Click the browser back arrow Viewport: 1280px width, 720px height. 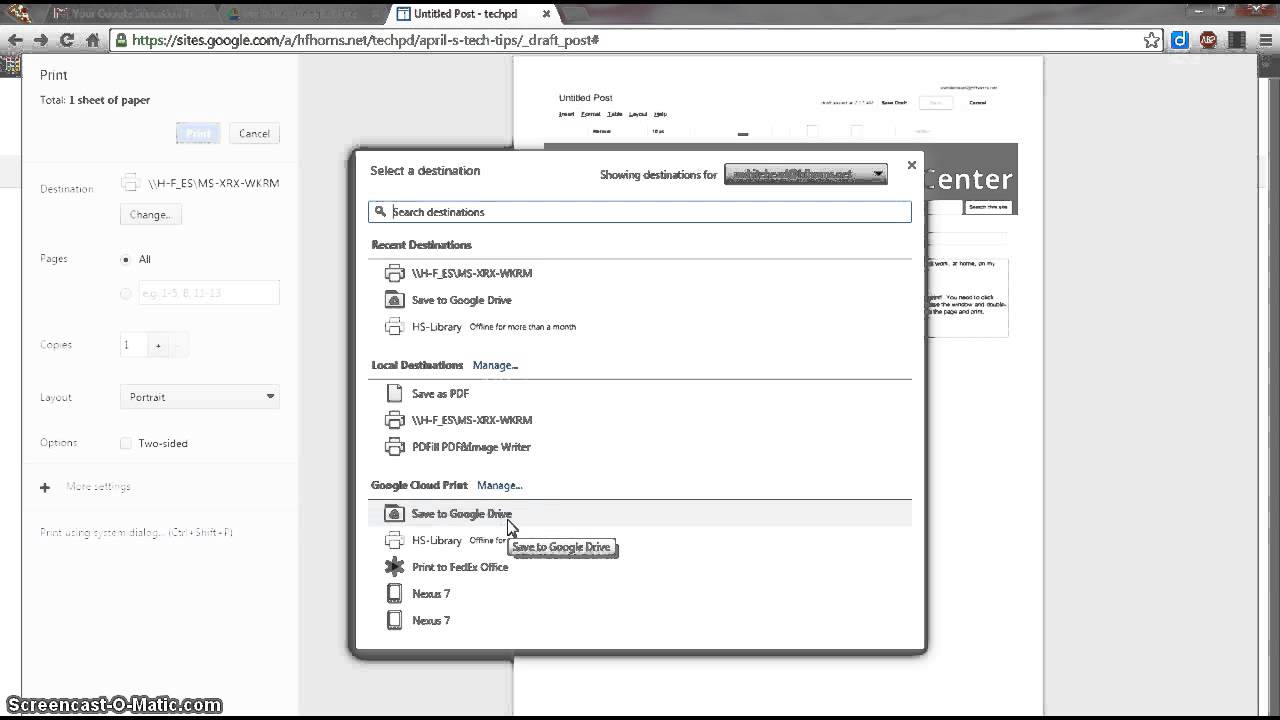[x=14, y=40]
